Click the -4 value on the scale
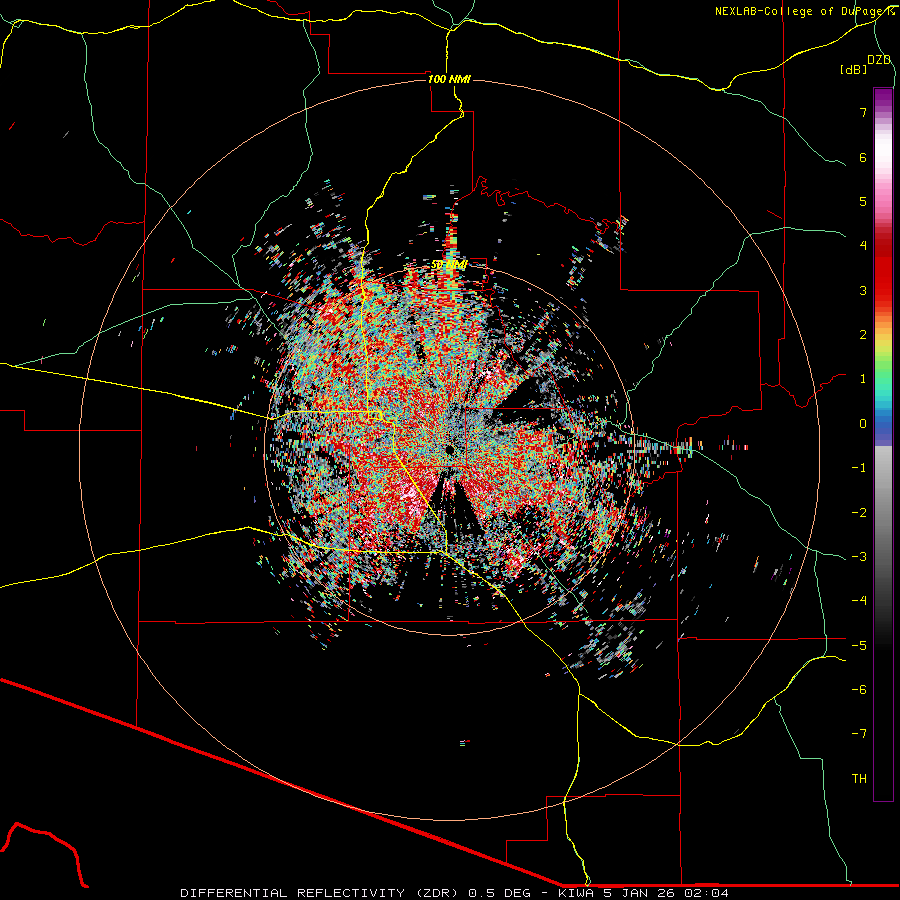Image resolution: width=900 pixels, height=900 pixels. coord(859,601)
